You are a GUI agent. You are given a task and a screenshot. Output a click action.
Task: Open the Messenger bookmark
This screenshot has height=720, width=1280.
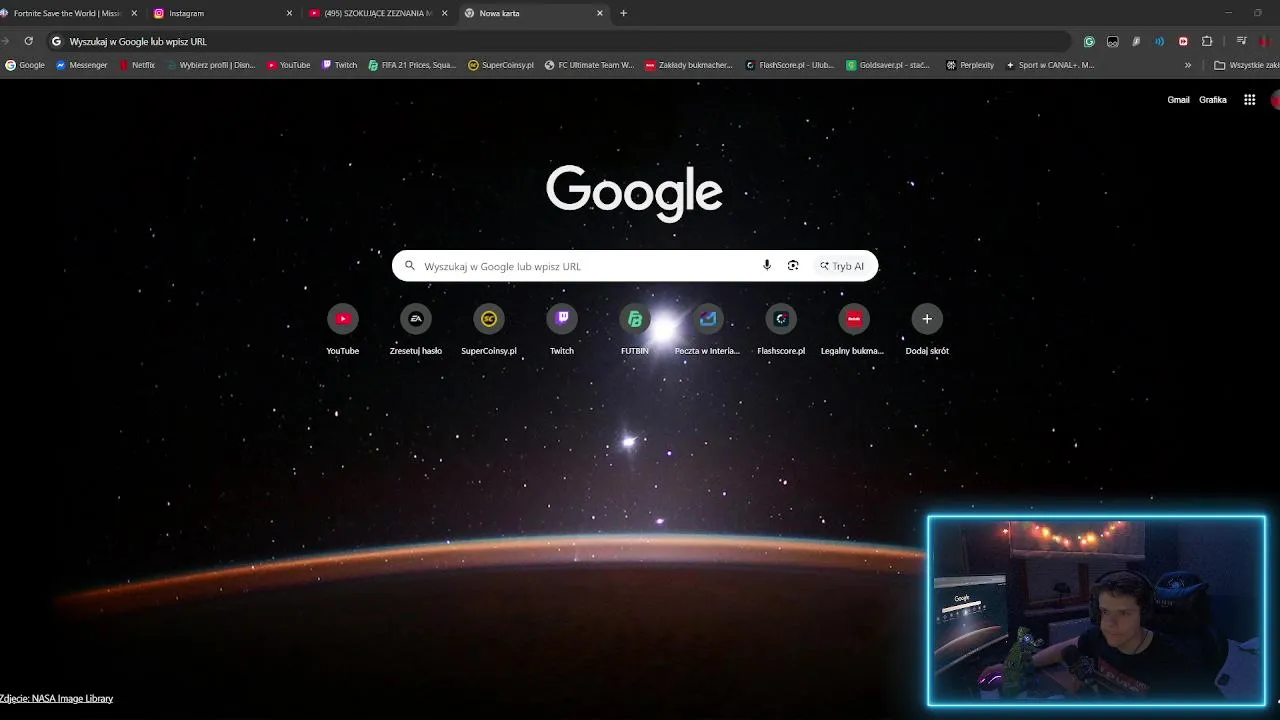pyautogui.click(x=82, y=65)
